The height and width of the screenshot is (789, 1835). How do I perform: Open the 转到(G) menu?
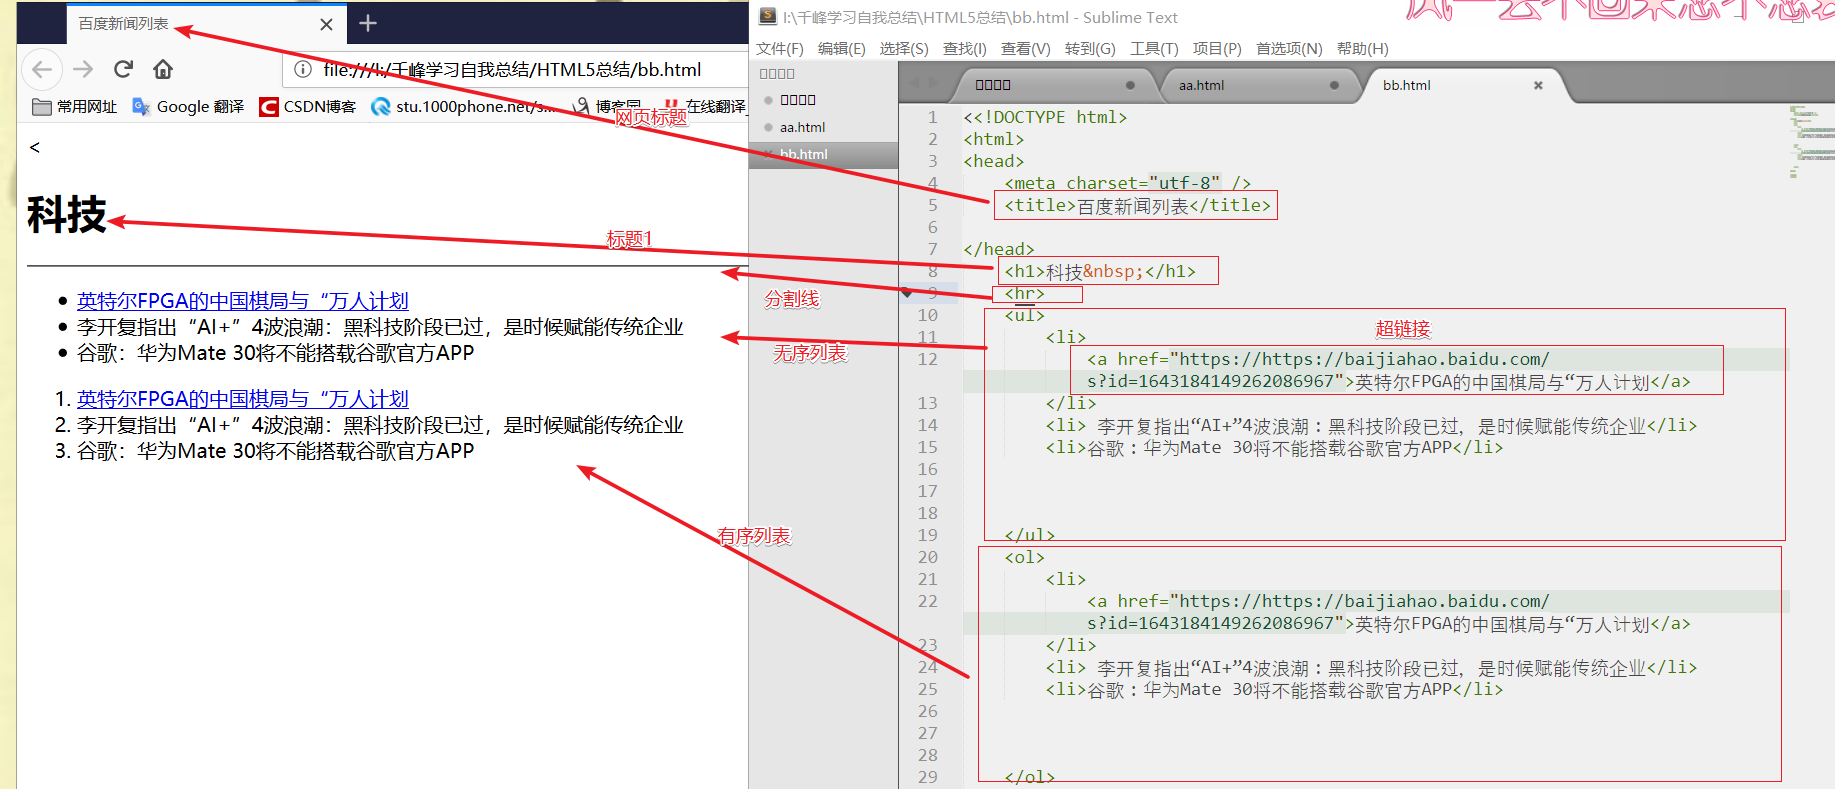pos(1090,48)
